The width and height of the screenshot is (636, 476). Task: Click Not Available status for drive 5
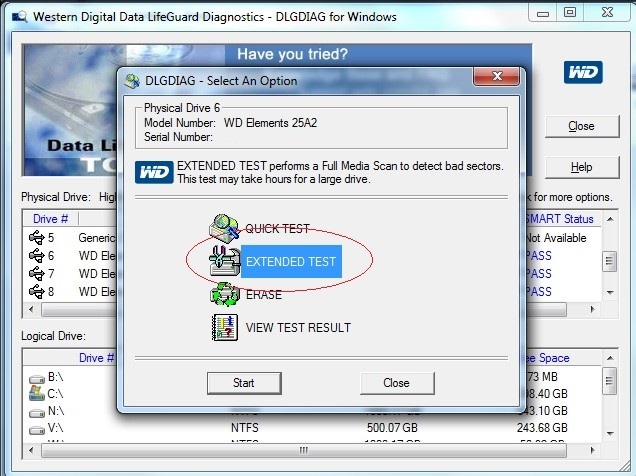556,238
